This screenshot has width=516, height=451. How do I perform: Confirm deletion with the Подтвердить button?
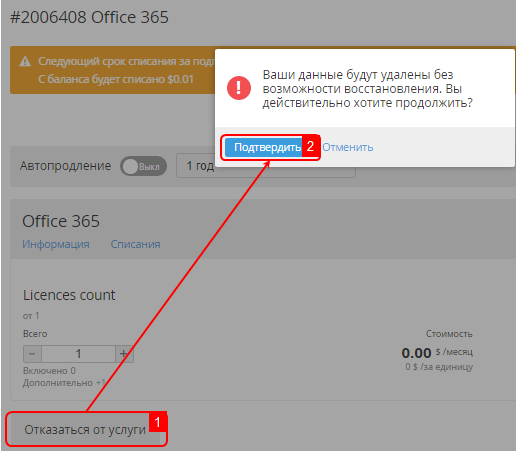[x=263, y=147]
